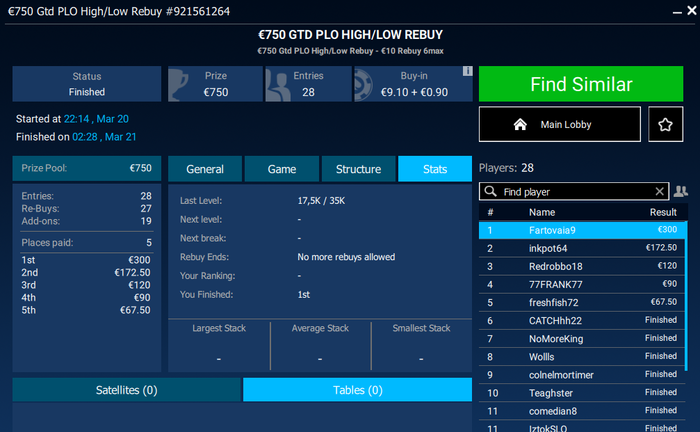The height and width of the screenshot is (432, 700).
Task: Click the 1st place €300 payout row
Action: pyautogui.click(x=86, y=260)
